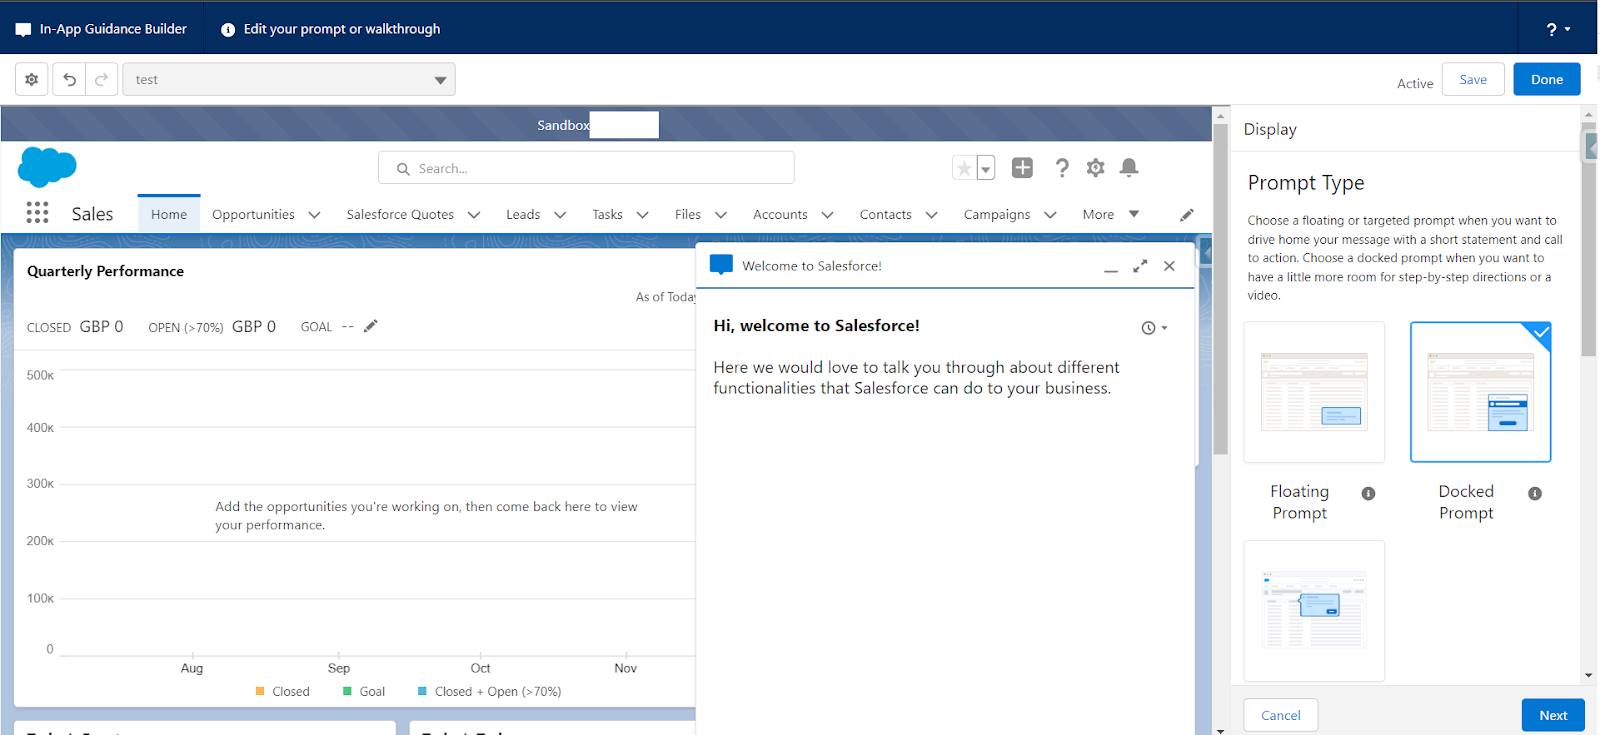
Task: Open the Leads tab
Action: 523,214
